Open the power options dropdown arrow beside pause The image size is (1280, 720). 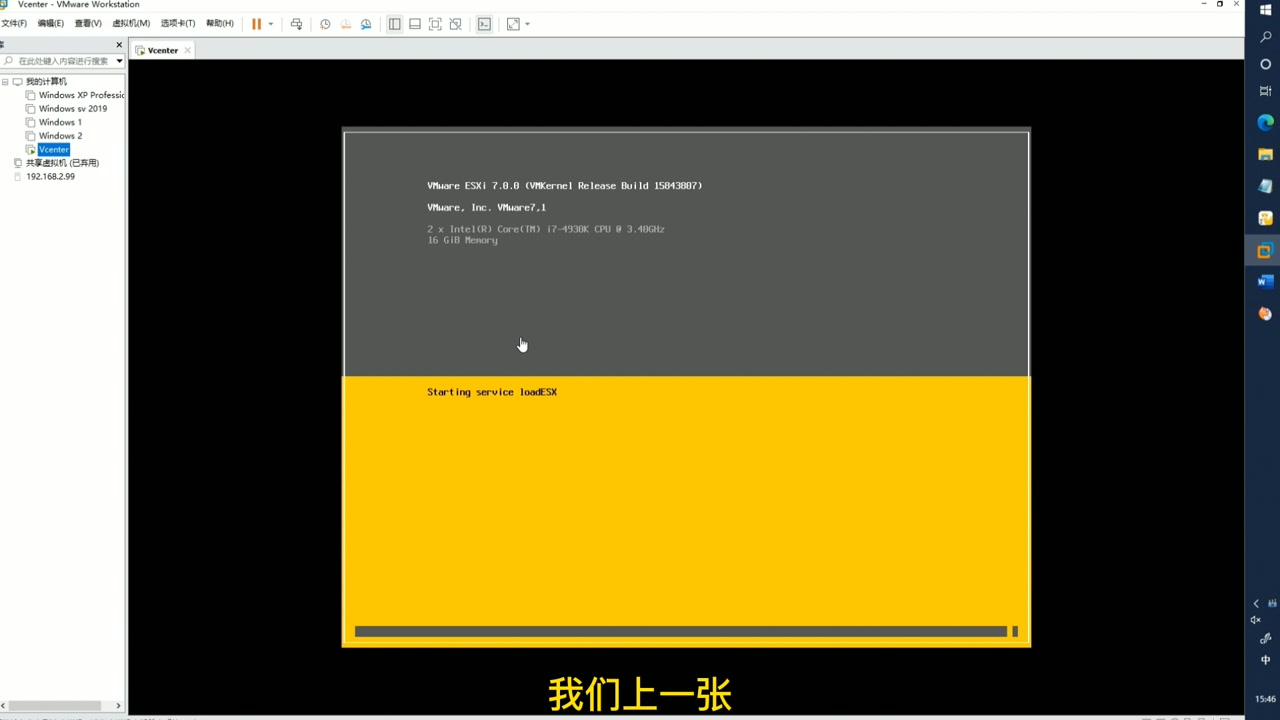click(270, 24)
